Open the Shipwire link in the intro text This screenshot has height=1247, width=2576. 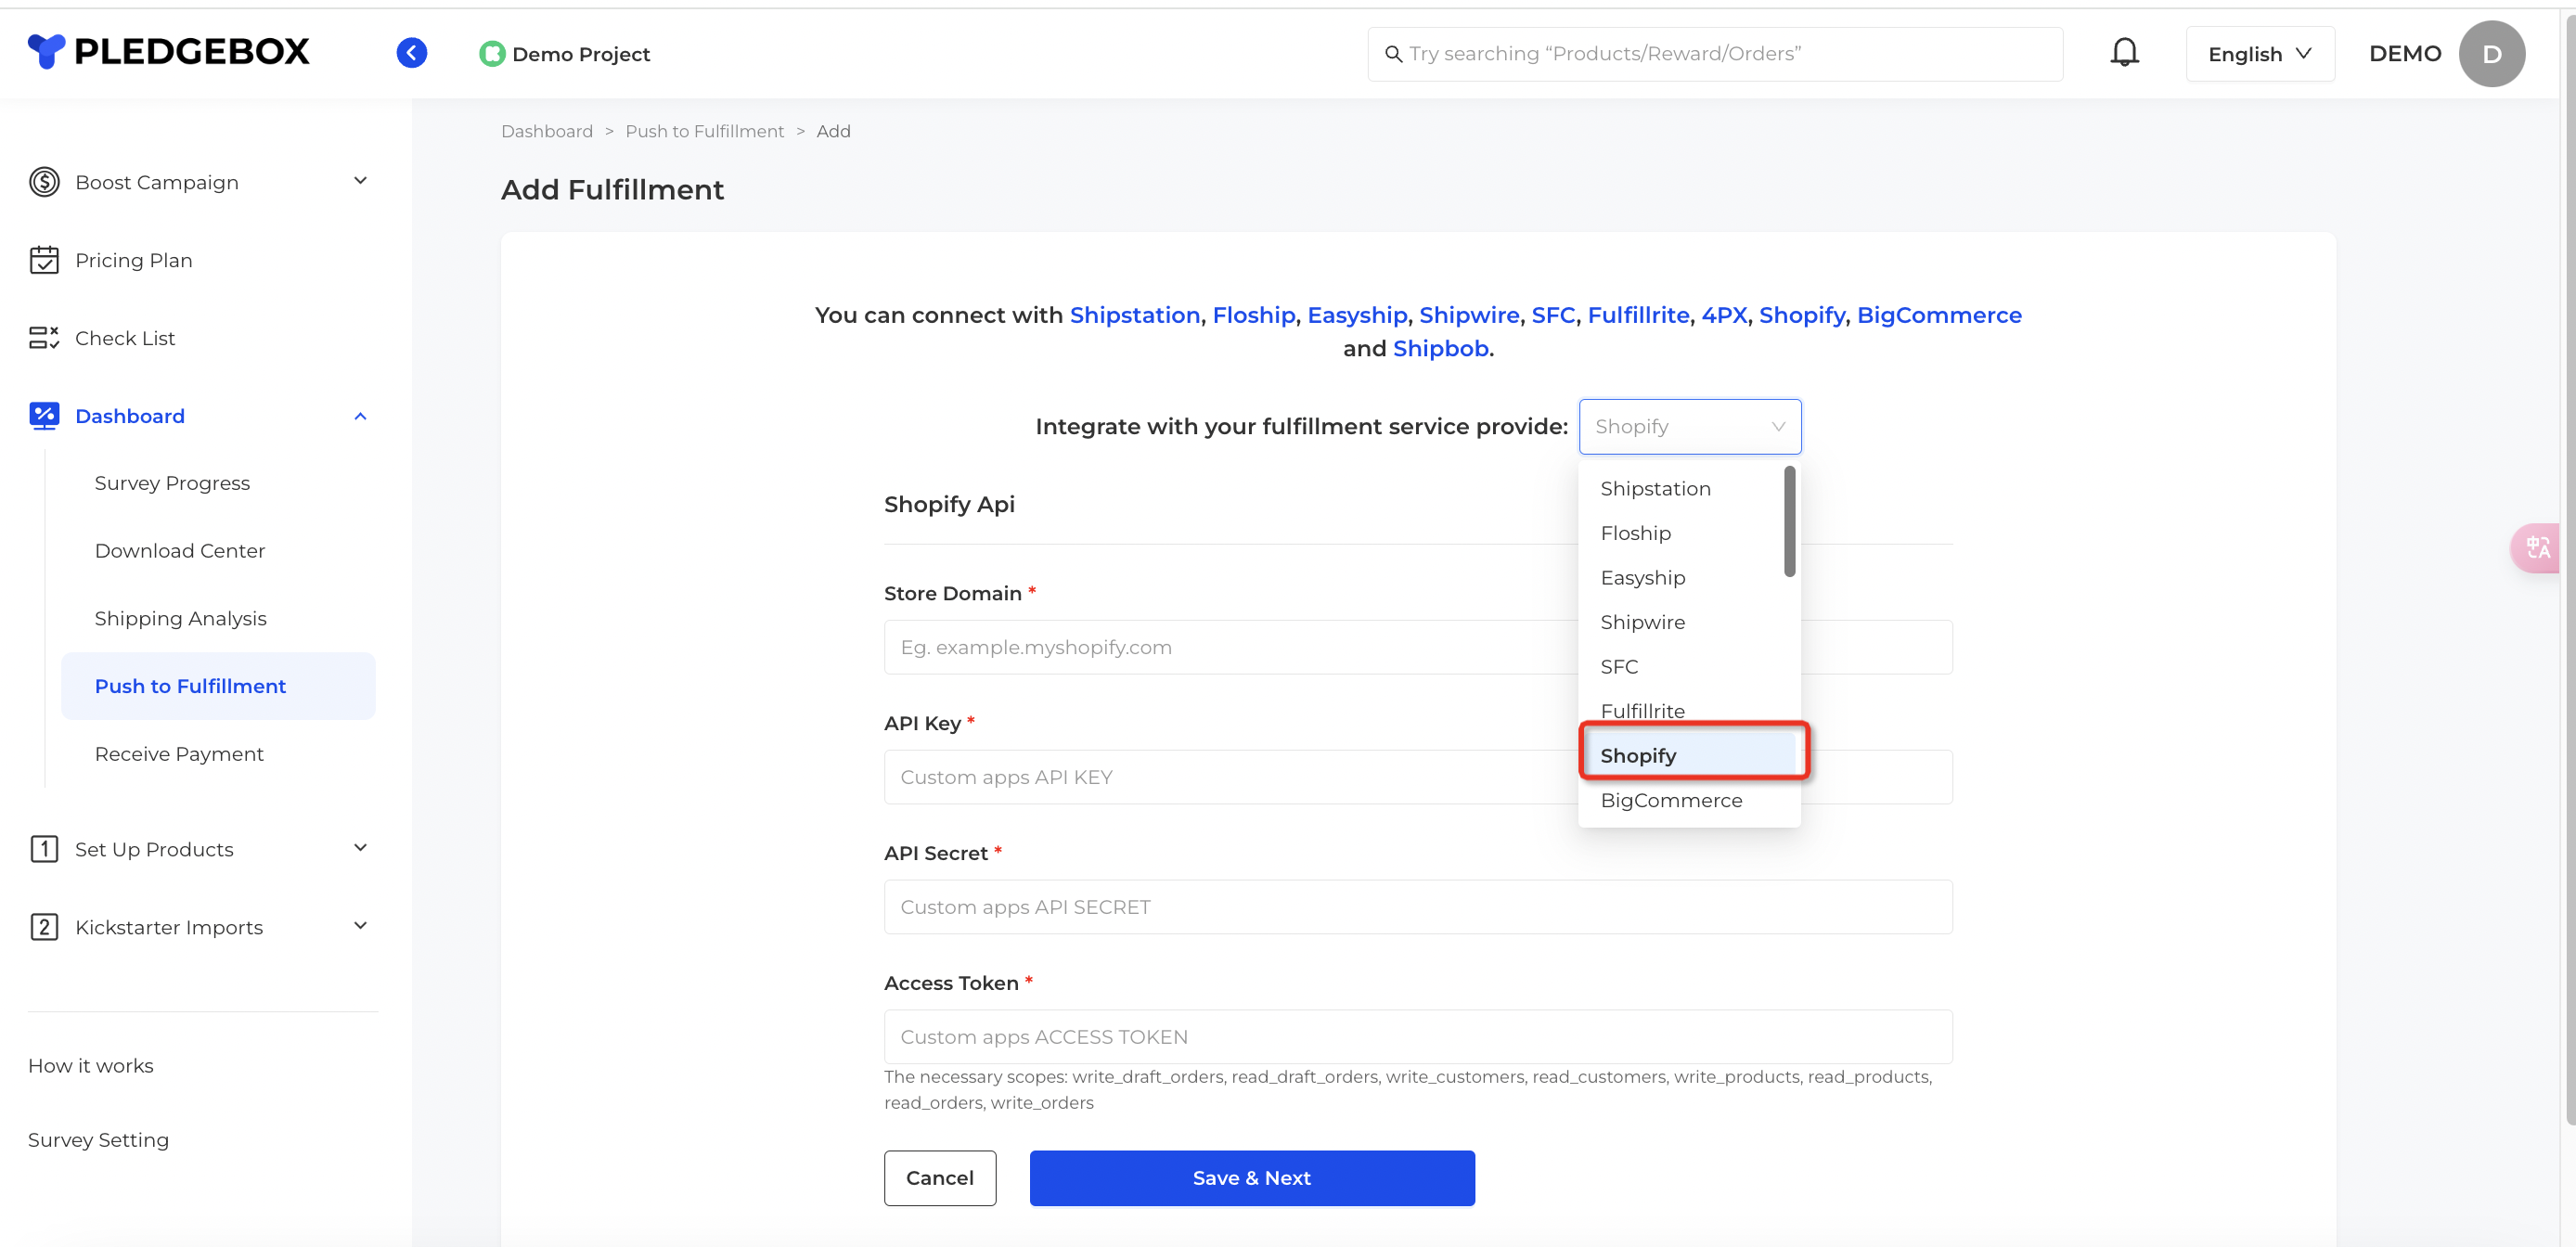coord(1469,315)
